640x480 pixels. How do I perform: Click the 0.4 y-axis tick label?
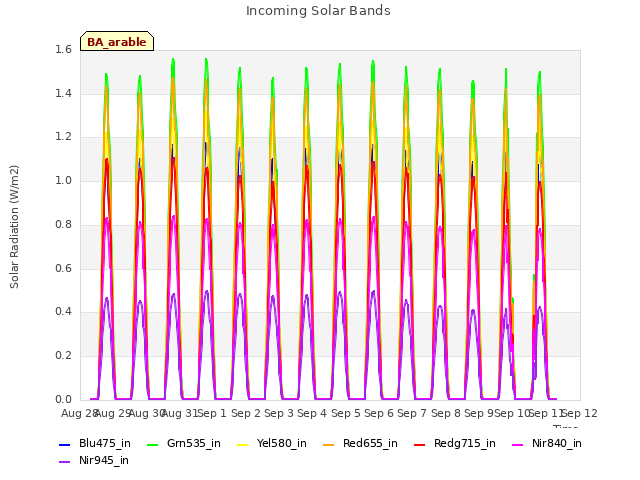63,311
